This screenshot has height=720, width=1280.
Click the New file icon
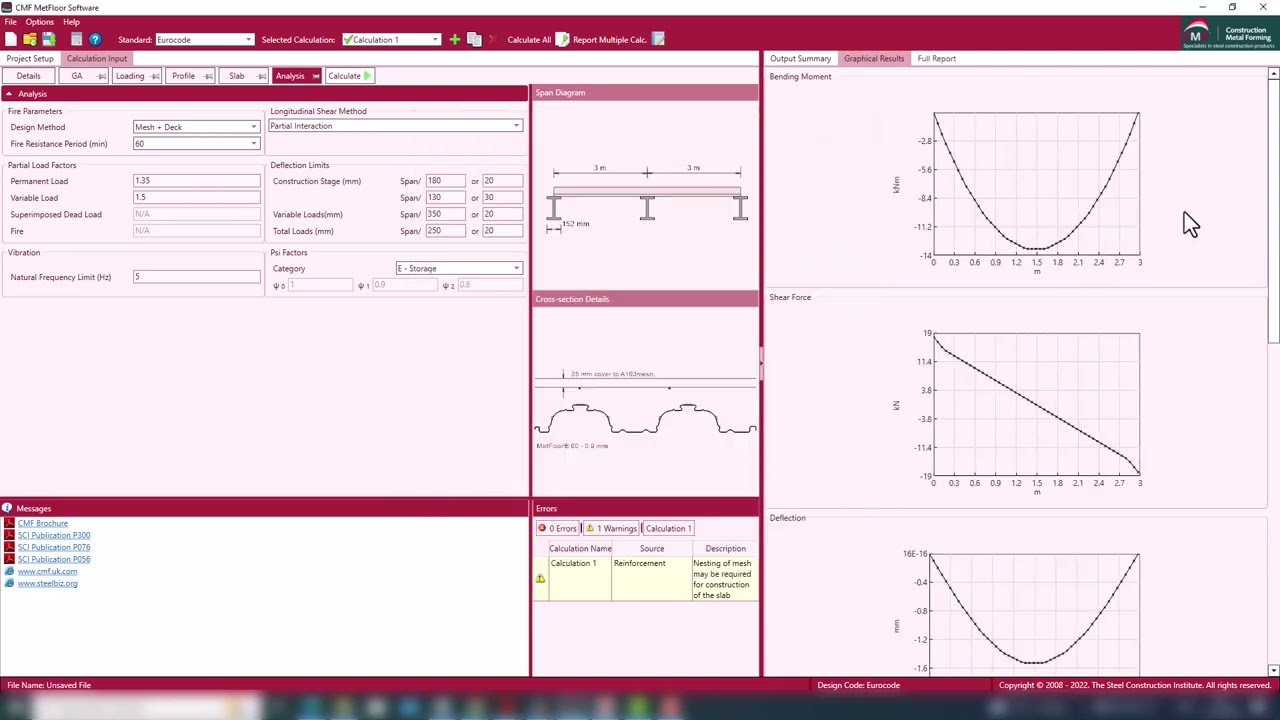(x=11, y=39)
